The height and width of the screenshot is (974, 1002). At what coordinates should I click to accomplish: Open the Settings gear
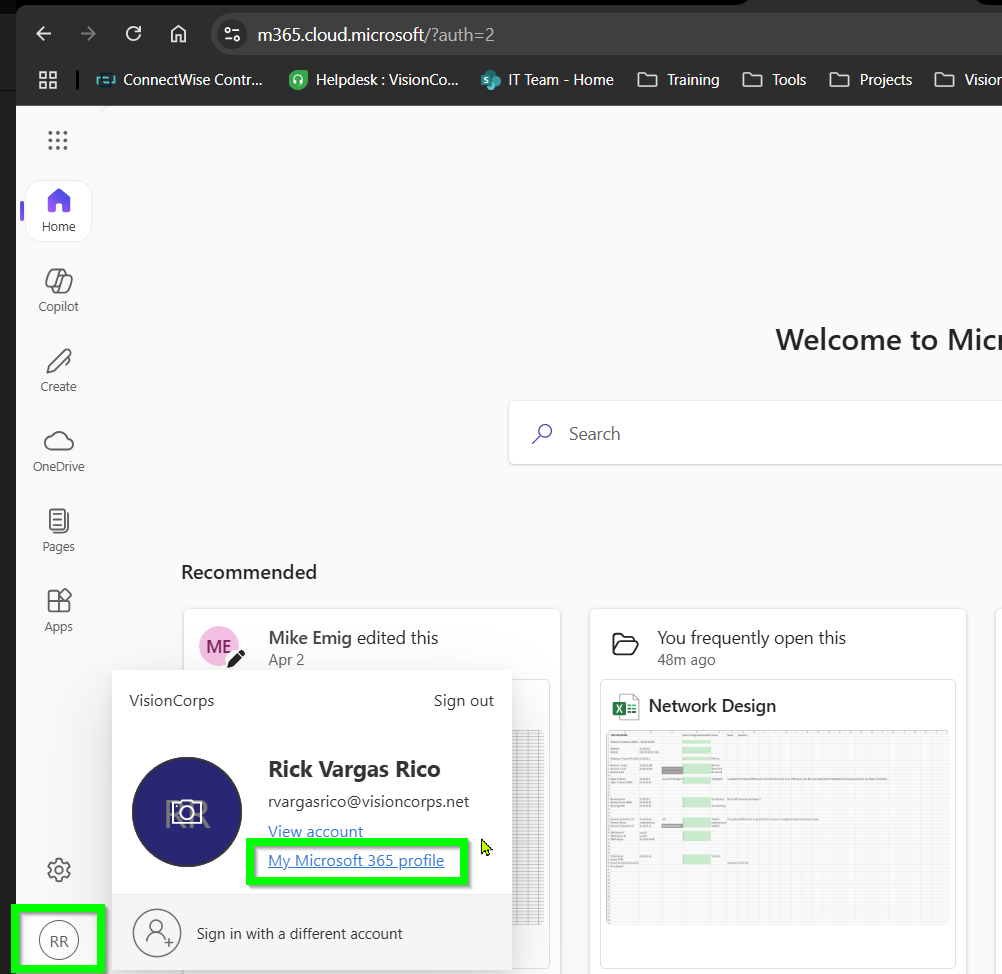tap(58, 870)
